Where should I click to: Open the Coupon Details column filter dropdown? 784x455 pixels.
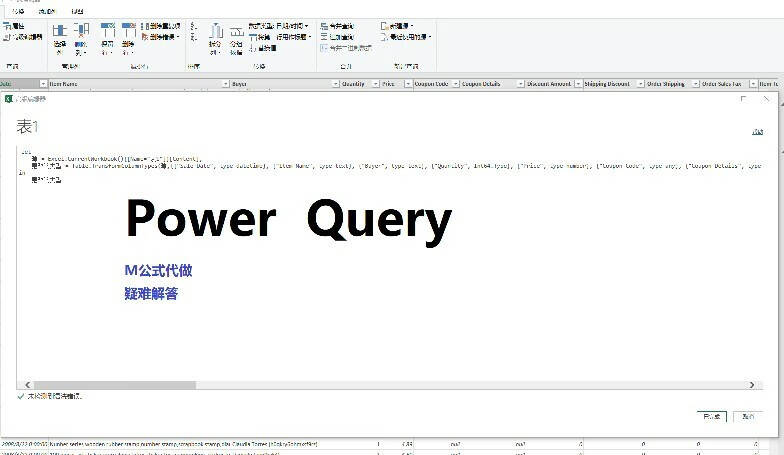tap(520, 84)
